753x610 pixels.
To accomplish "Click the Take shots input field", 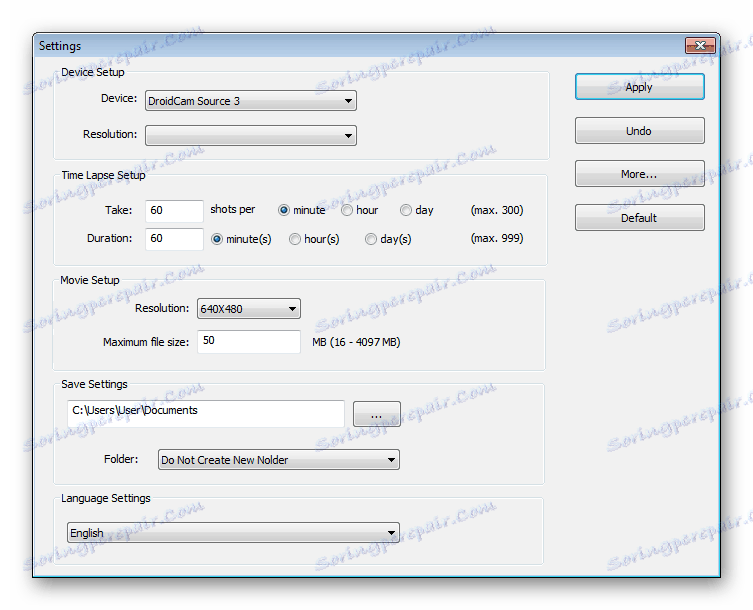I will pos(174,211).
